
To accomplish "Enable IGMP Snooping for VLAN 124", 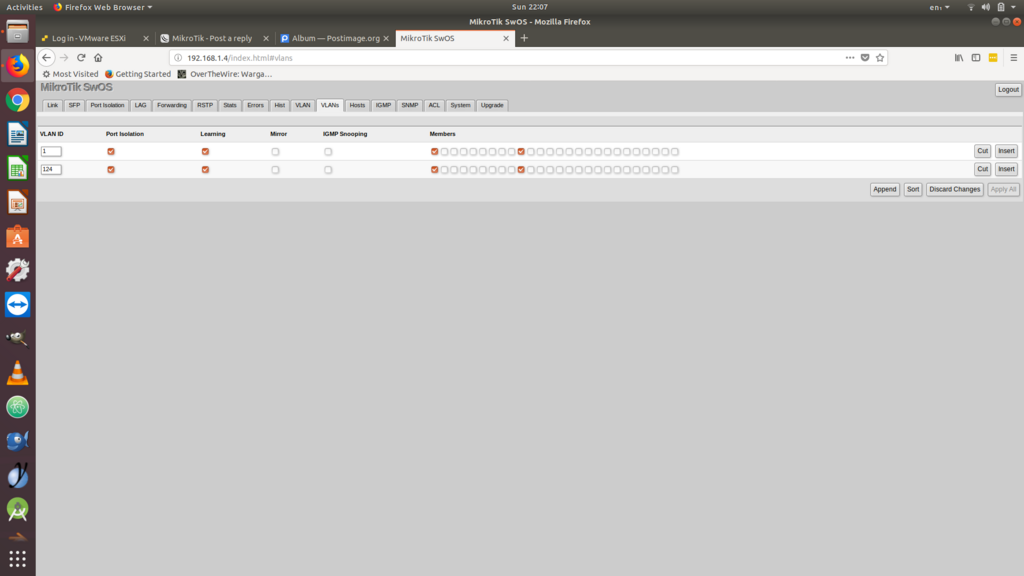I will click(328, 170).
